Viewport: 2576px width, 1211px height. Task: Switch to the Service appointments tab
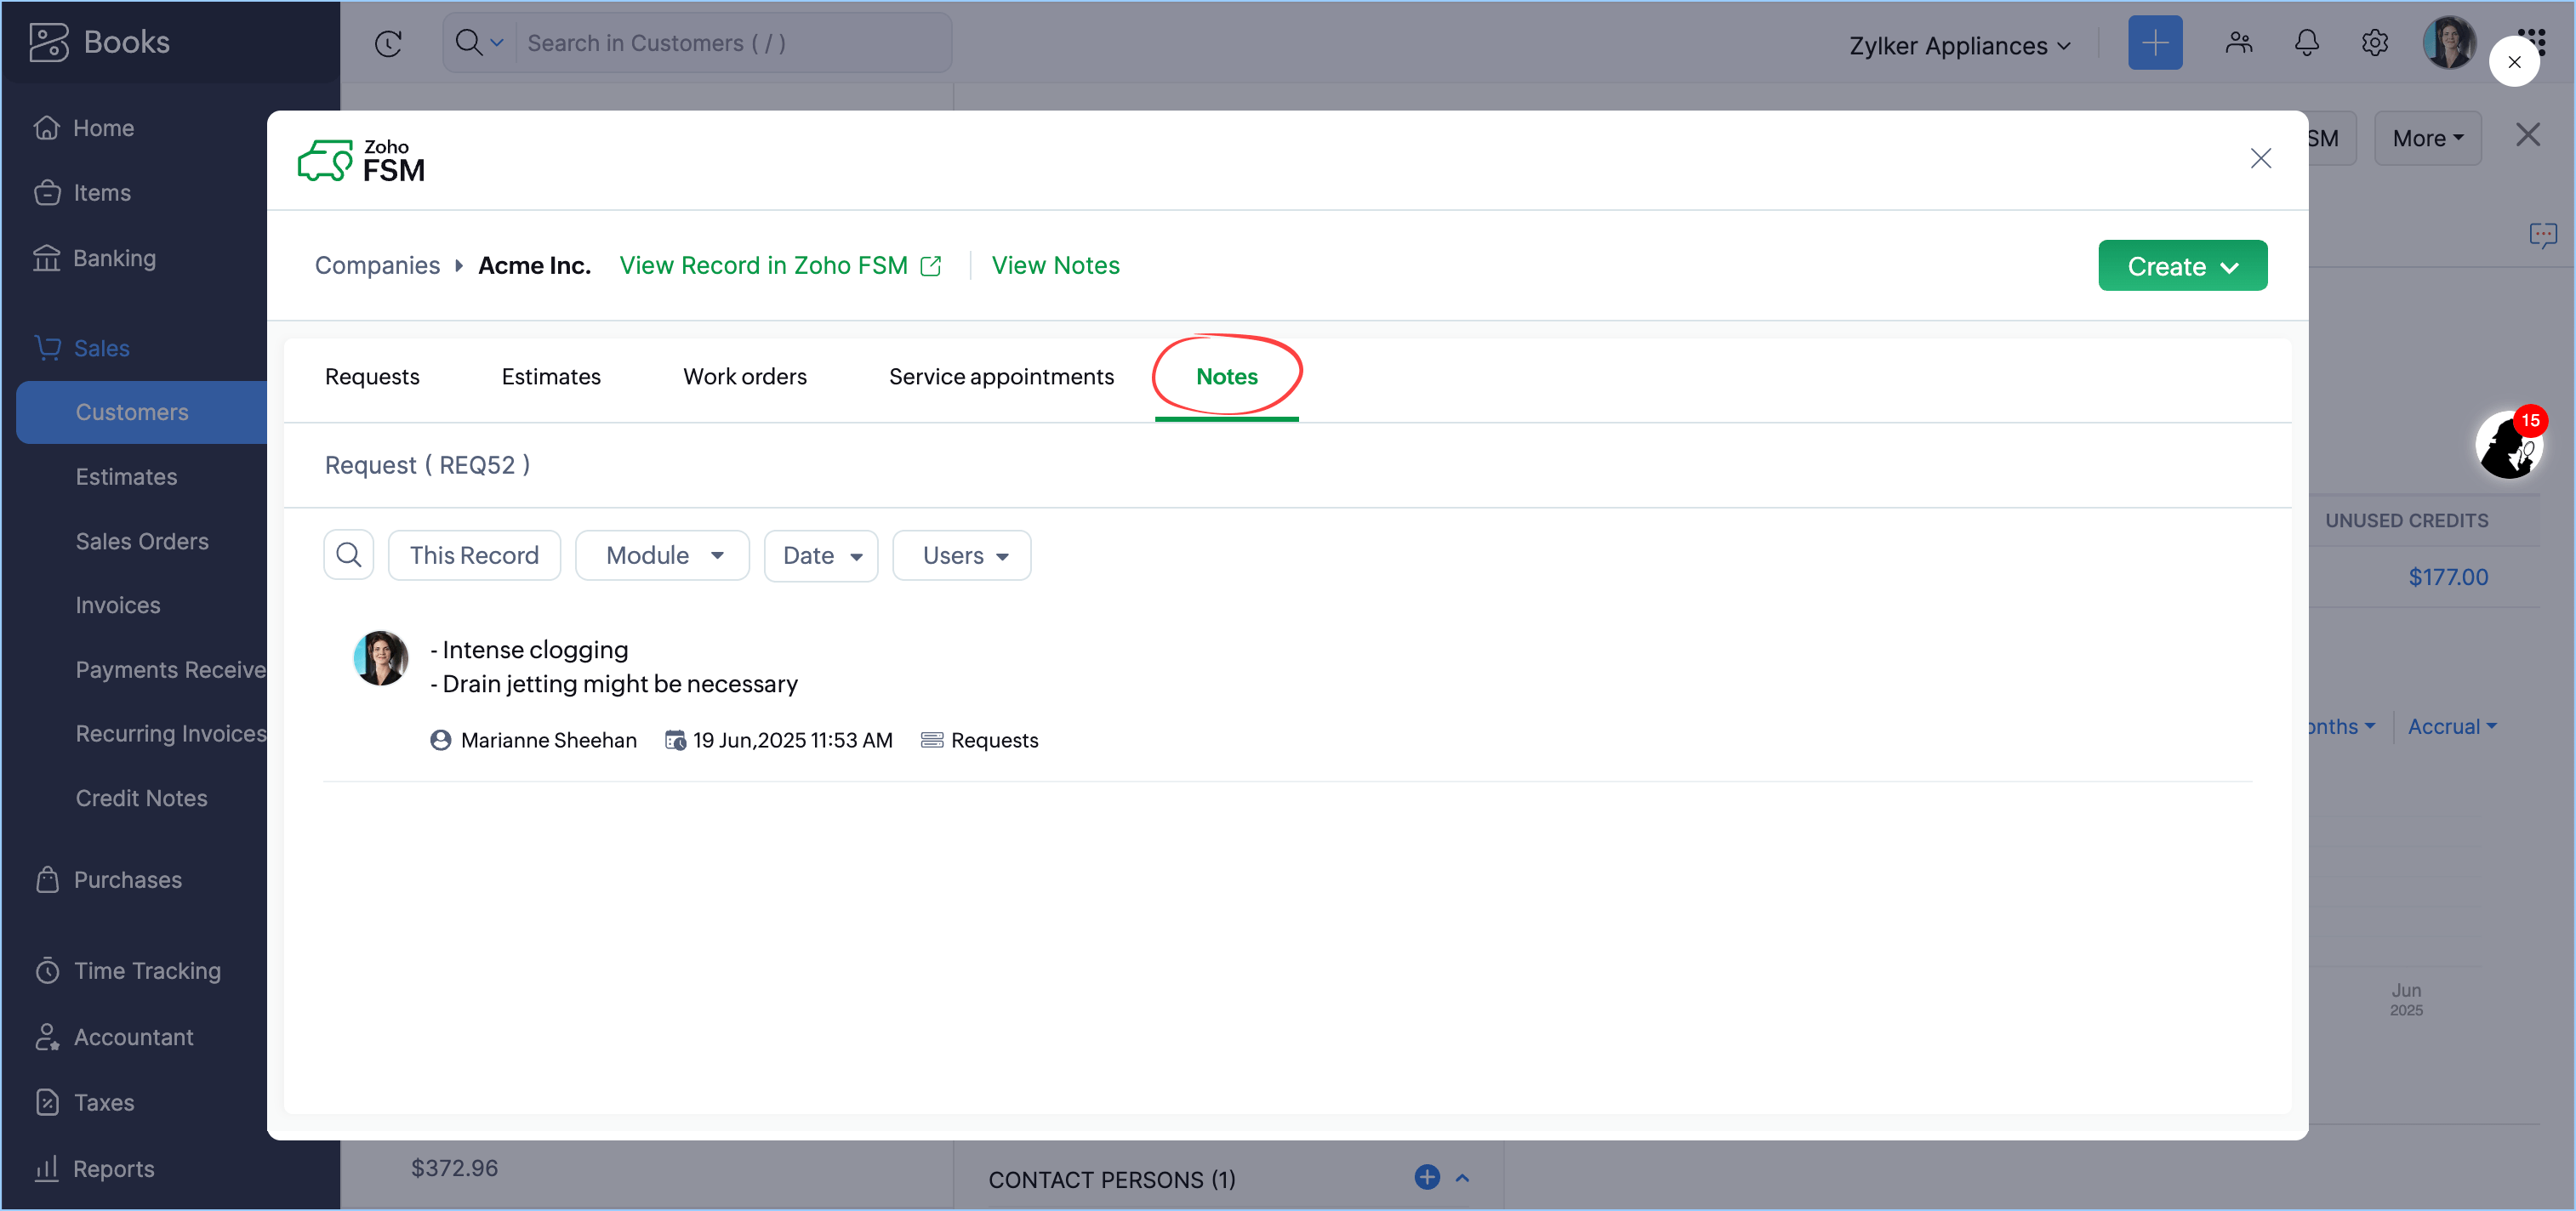coord(1000,377)
